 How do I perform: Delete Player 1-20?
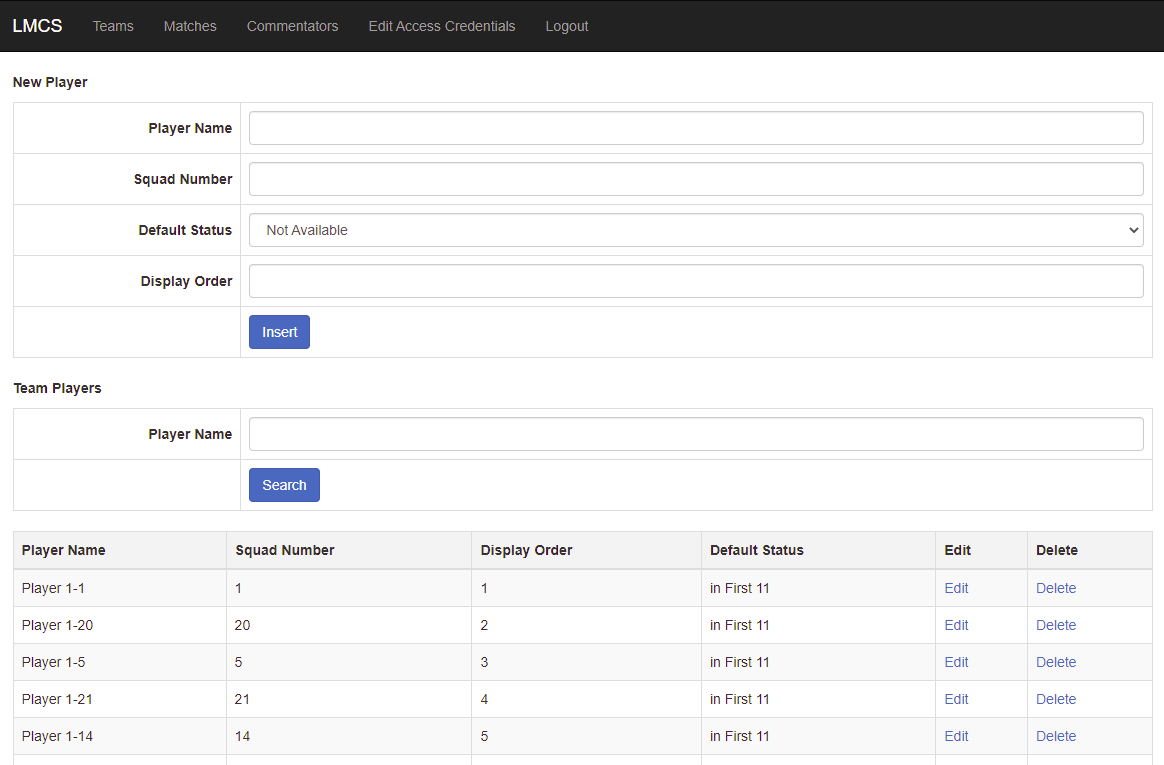pos(1055,625)
